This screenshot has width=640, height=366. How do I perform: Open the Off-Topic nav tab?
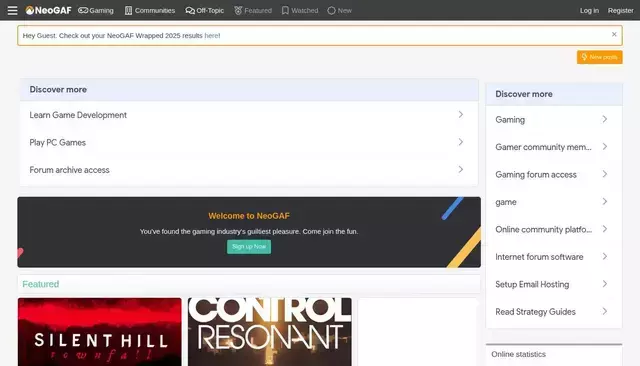tap(204, 10)
